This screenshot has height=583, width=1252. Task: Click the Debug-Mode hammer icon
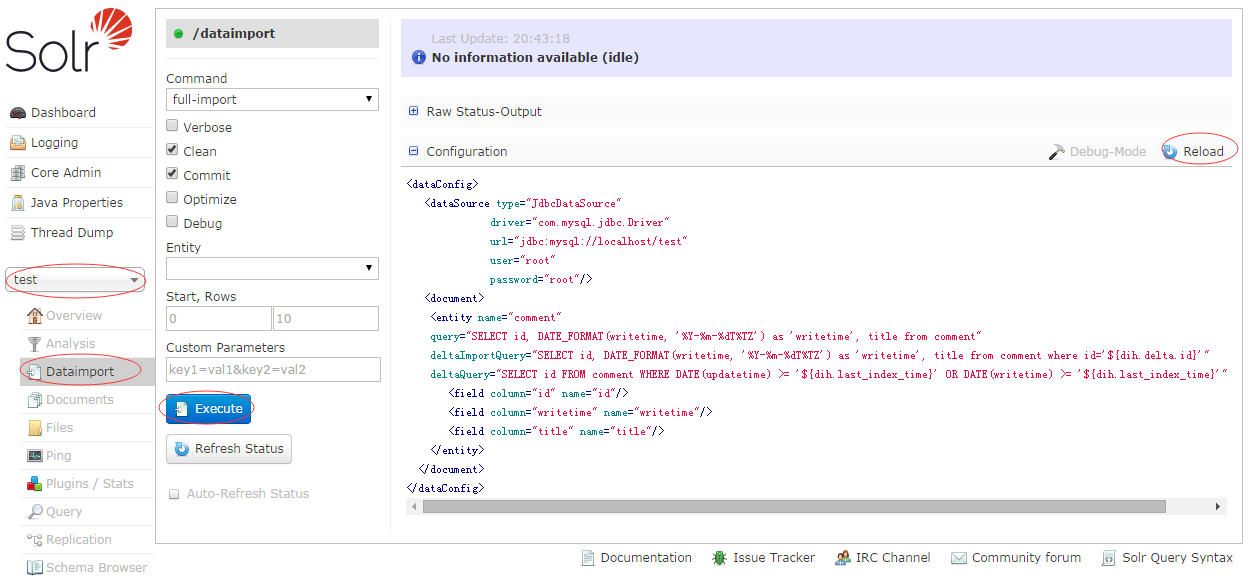(x=1056, y=152)
